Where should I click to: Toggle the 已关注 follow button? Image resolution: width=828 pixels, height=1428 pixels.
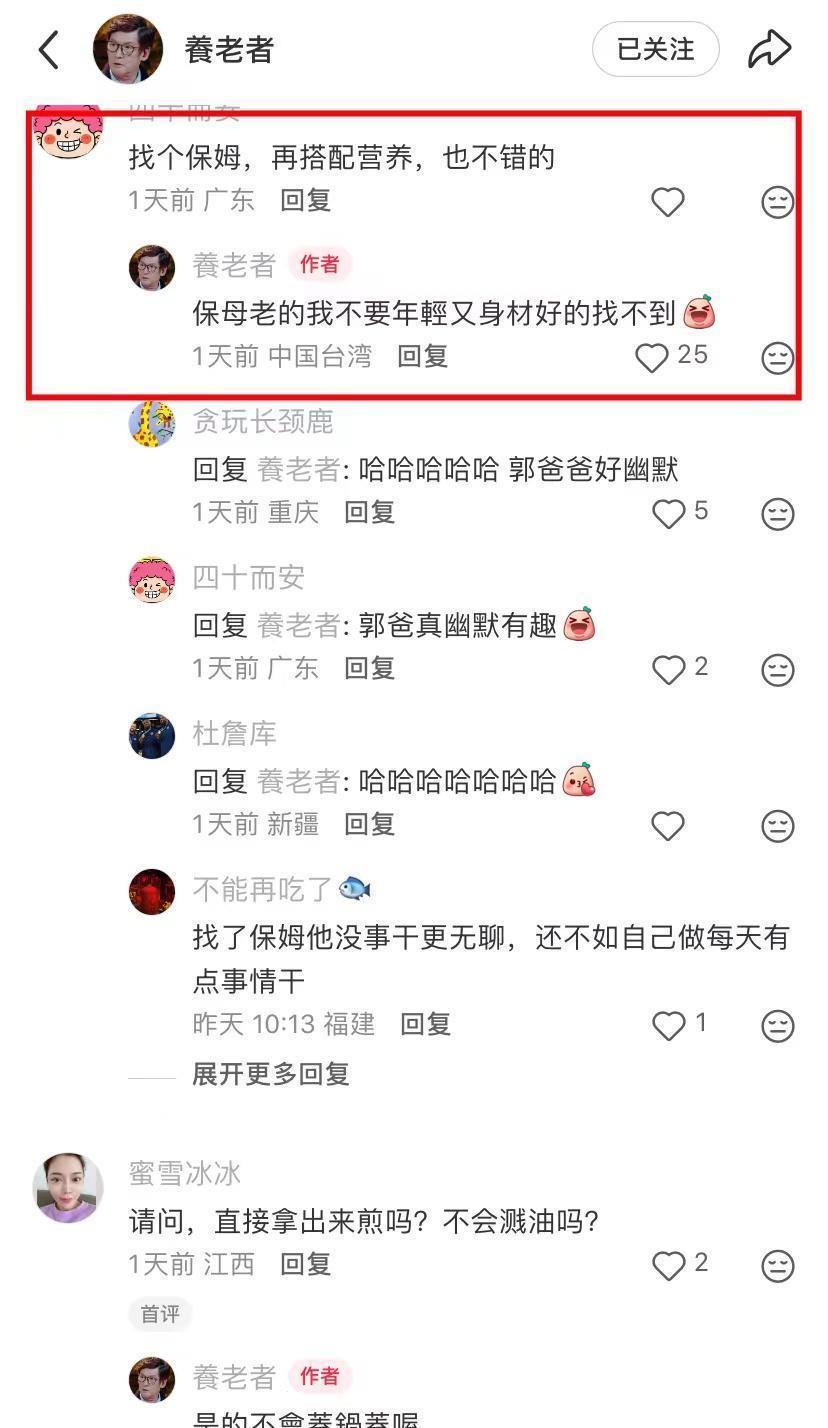(656, 49)
